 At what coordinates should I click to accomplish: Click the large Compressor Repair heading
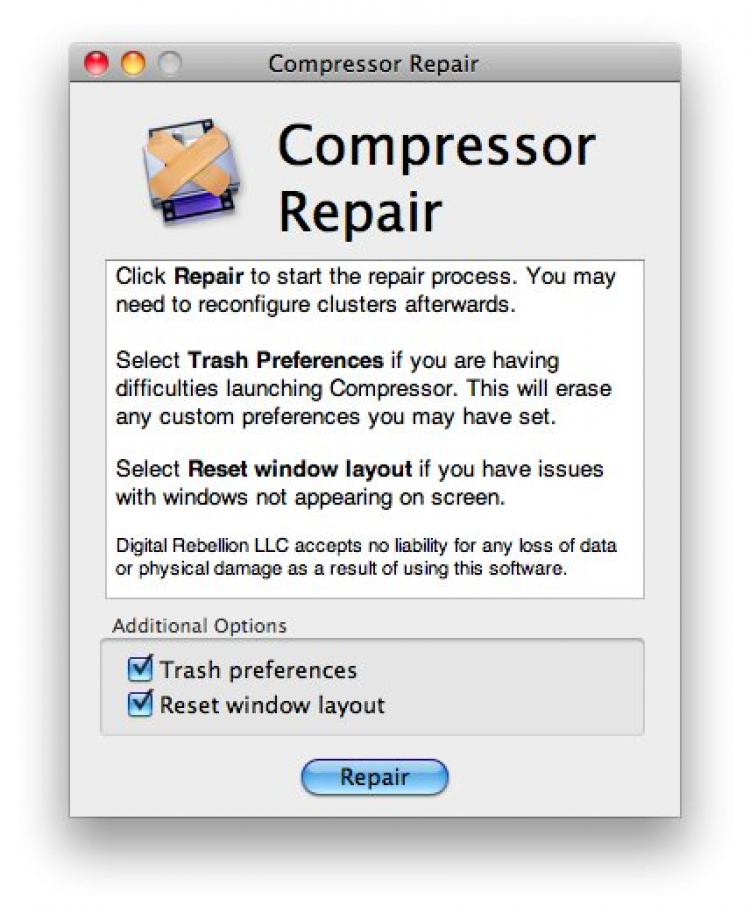coord(435,178)
